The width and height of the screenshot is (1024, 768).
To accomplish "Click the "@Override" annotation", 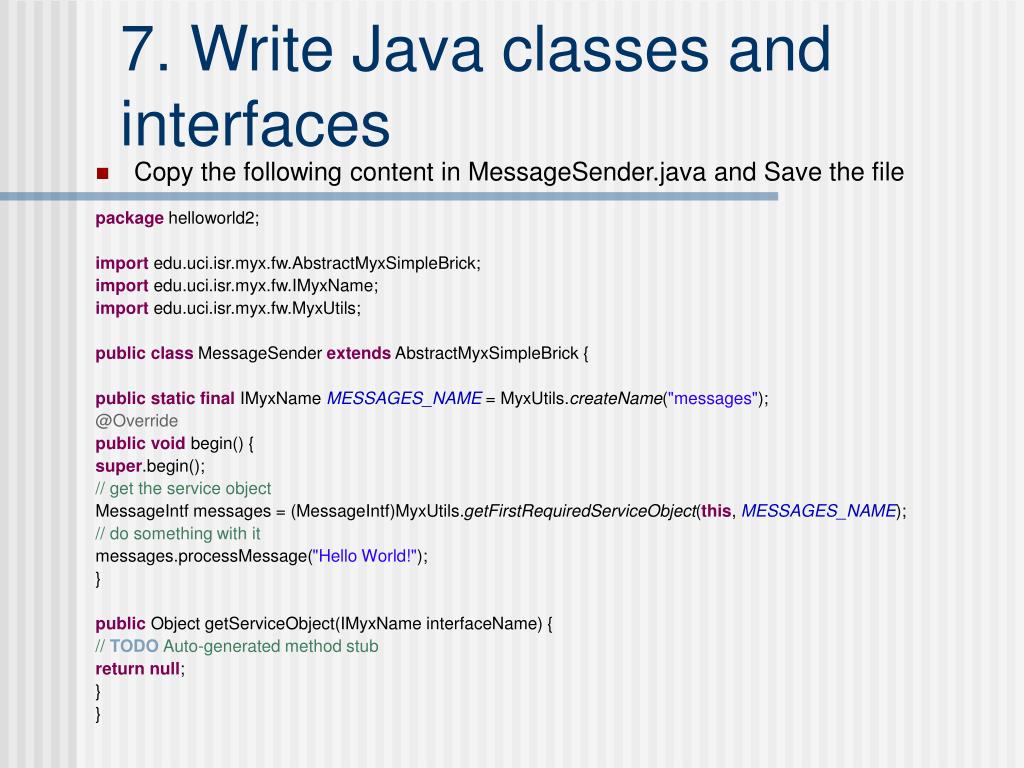I will click(136, 421).
